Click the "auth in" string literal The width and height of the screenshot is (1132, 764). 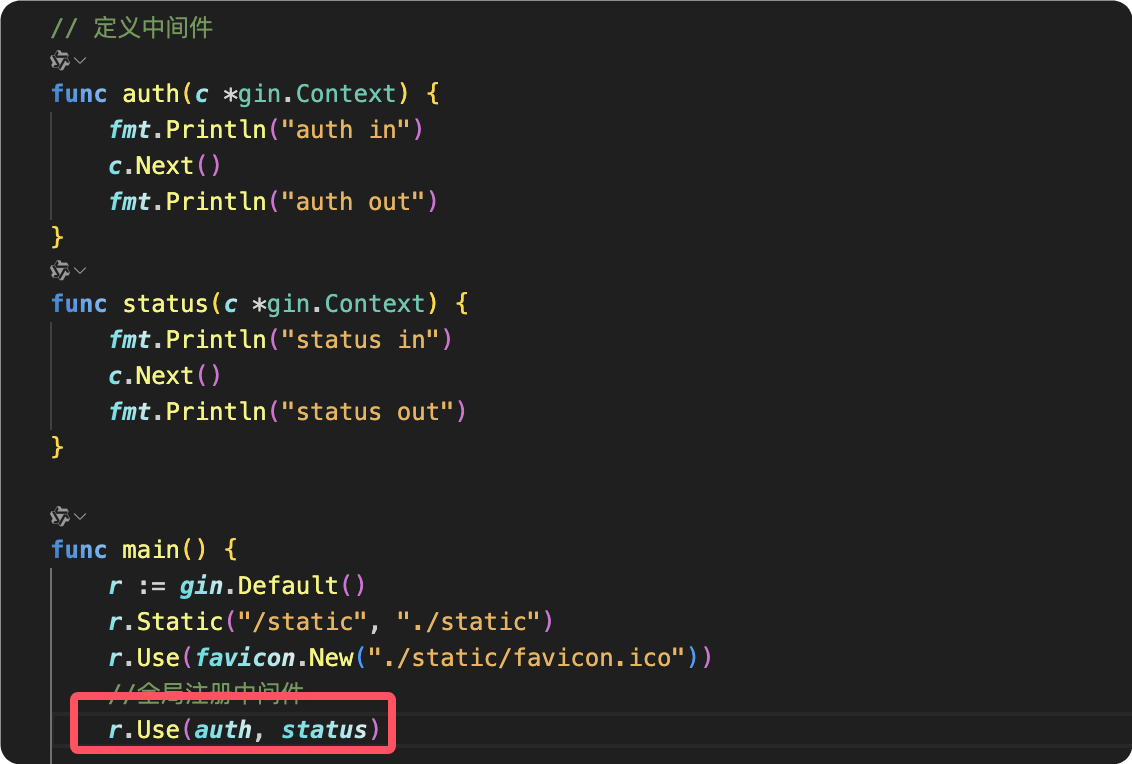tap(339, 130)
